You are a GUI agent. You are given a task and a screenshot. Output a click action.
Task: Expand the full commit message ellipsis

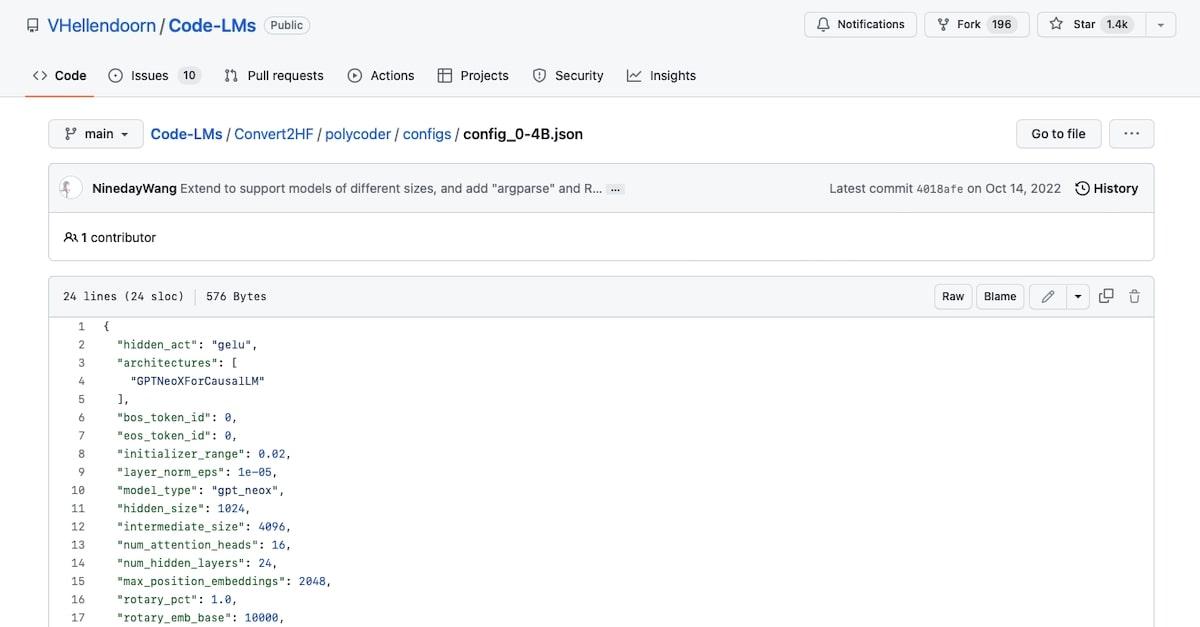616,189
